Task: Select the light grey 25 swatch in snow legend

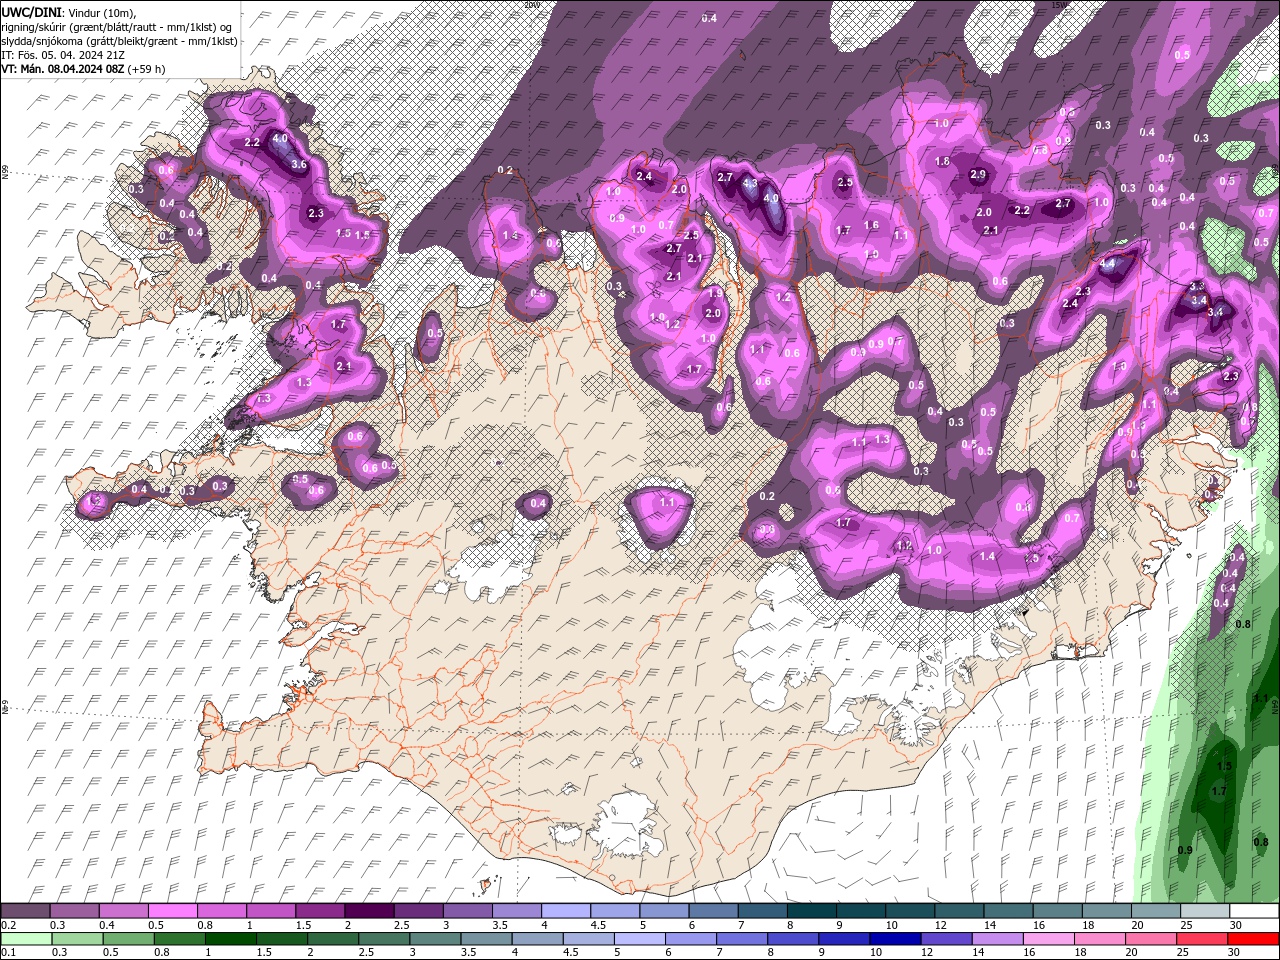Action: [x=1205, y=911]
